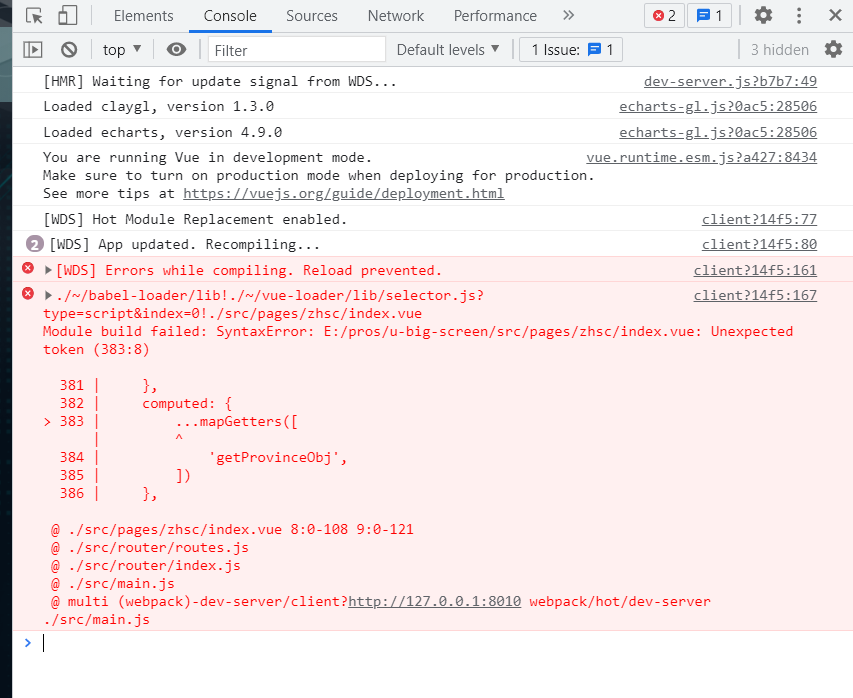The height and width of the screenshot is (698, 853).
Task: Expand the babel-loader error message
Action: point(49,295)
